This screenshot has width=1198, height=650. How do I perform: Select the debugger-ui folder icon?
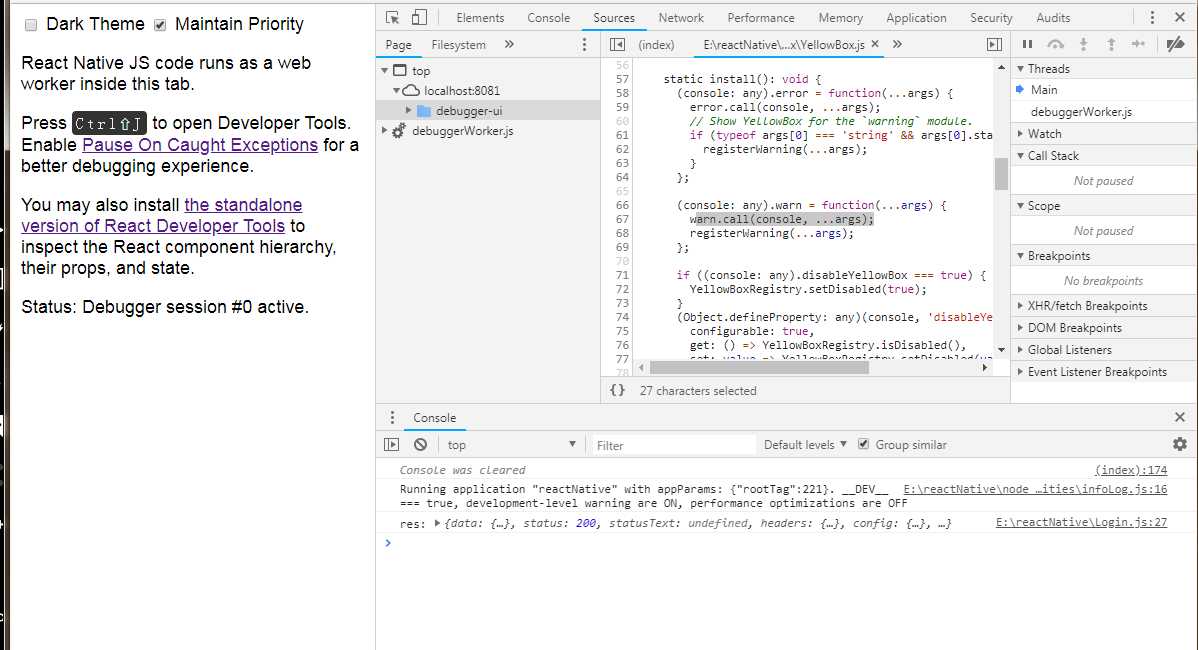[x=424, y=111]
